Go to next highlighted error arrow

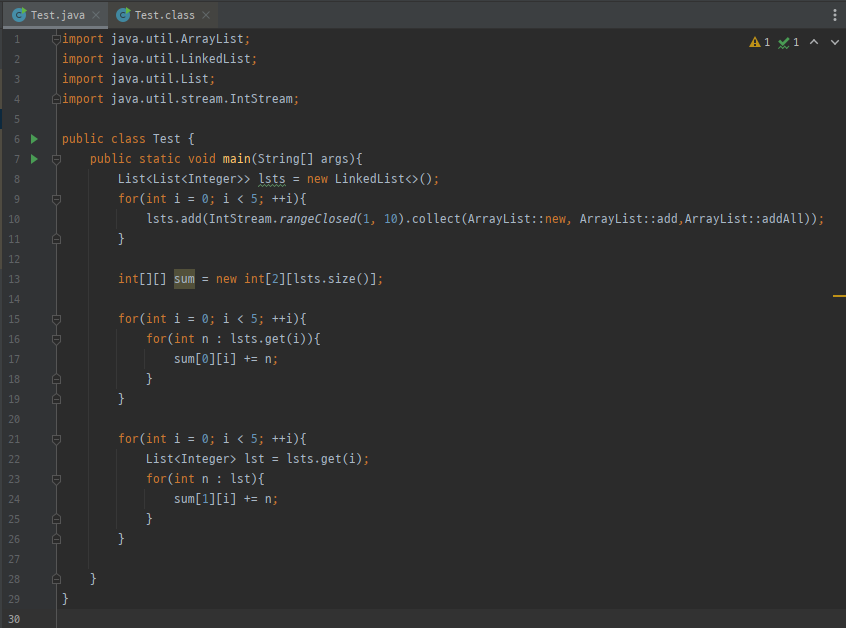(834, 42)
